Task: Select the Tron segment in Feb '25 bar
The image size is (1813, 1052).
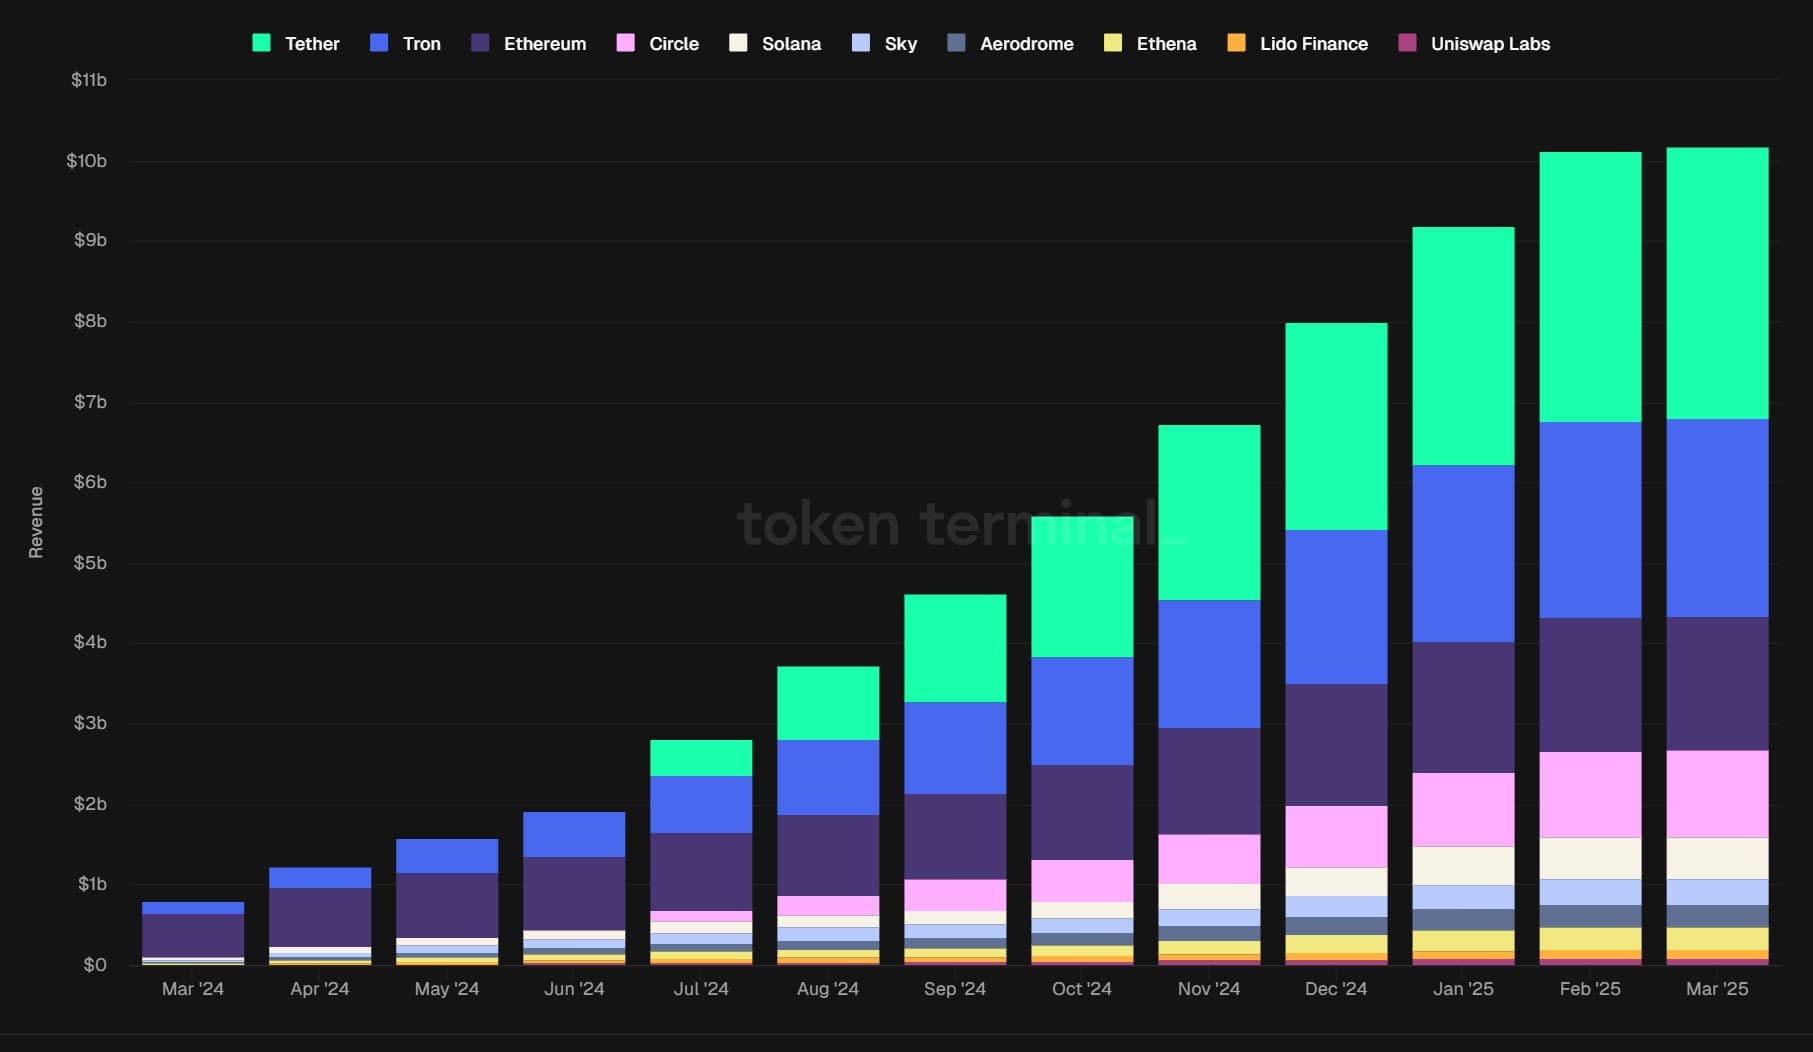Action: (x=1590, y=520)
